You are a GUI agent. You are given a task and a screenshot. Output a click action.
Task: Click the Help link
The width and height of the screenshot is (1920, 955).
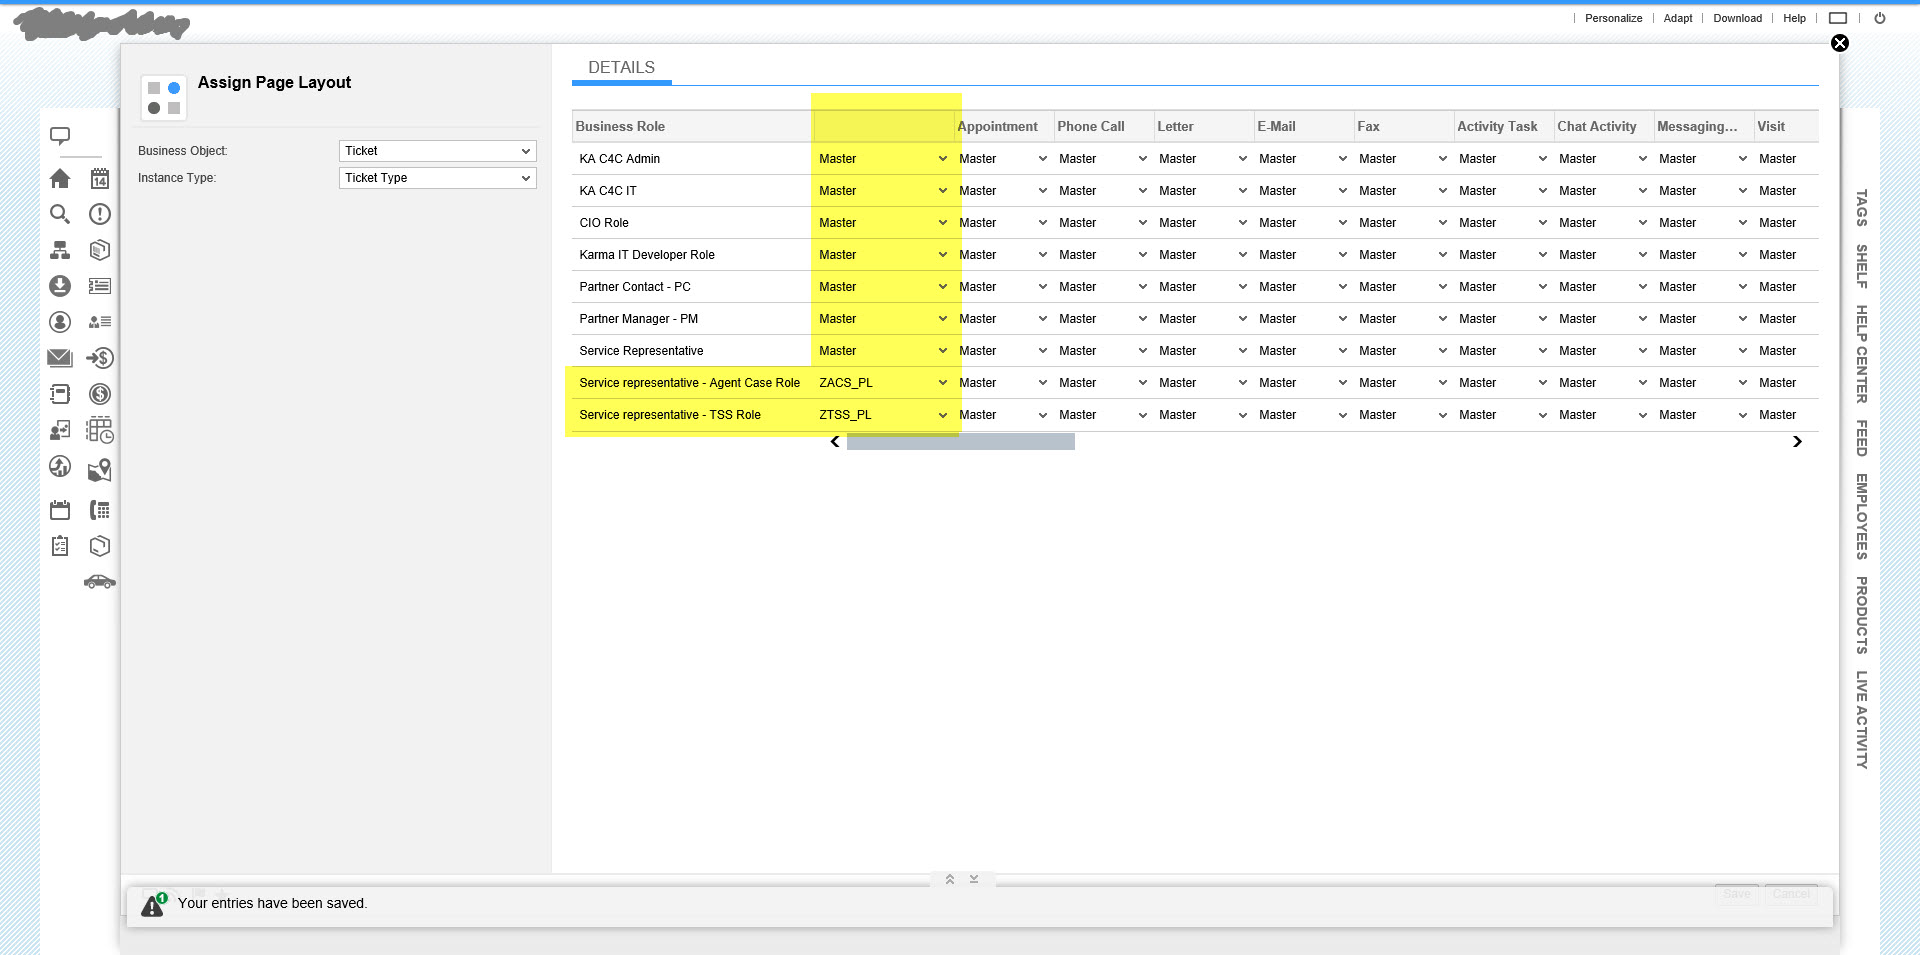click(x=1794, y=18)
